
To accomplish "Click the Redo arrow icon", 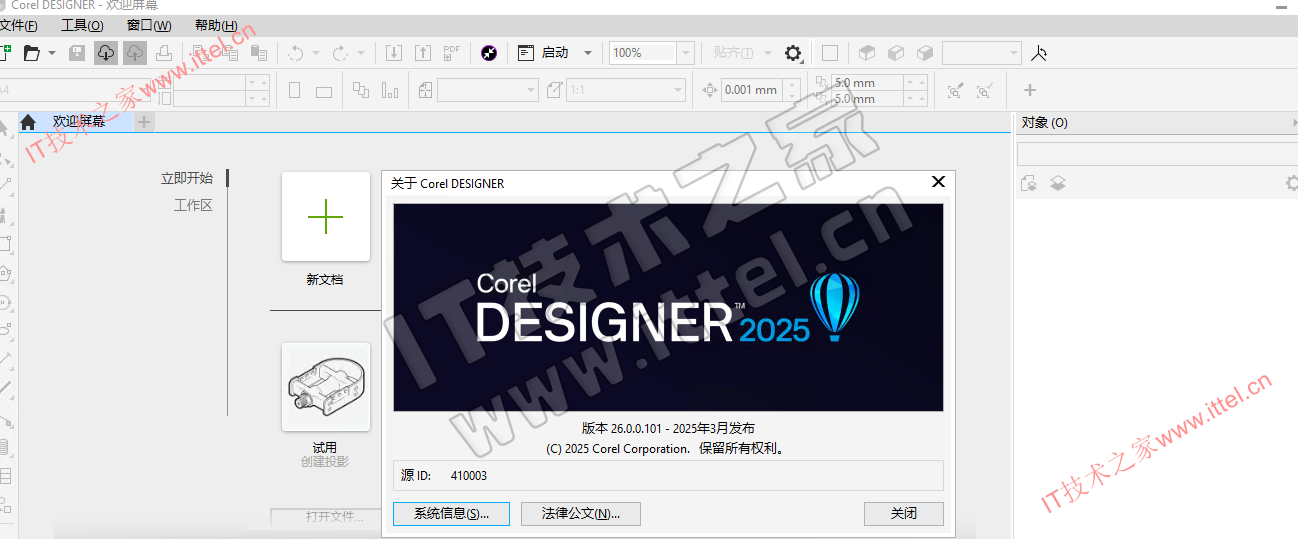I will pyautogui.click(x=340, y=53).
